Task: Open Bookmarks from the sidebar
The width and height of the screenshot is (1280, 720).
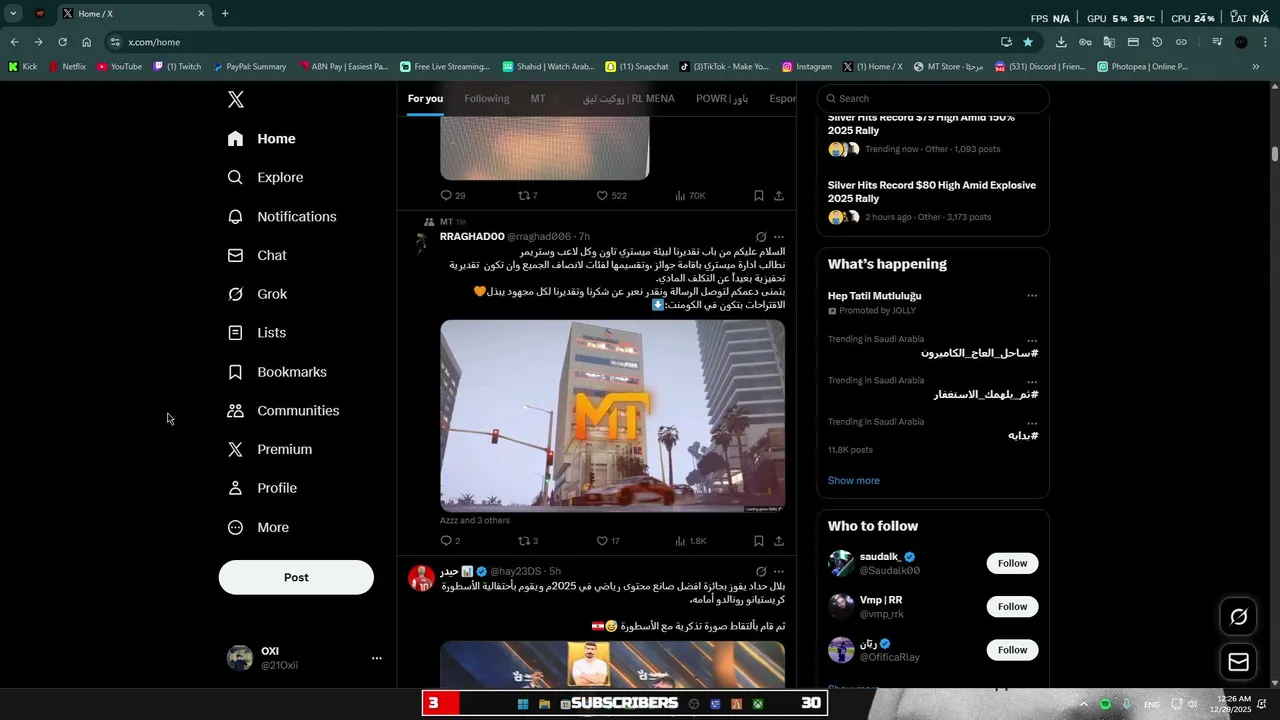Action: 277,372
